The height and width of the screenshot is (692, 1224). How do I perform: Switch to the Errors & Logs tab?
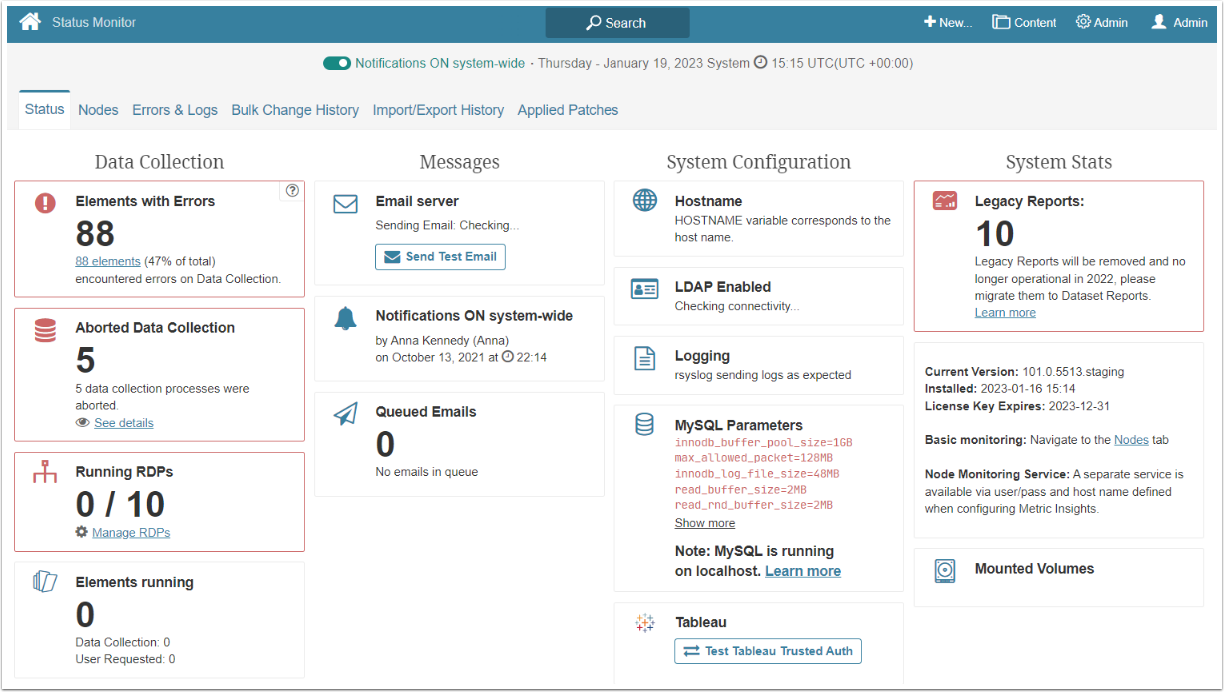point(175,110)
